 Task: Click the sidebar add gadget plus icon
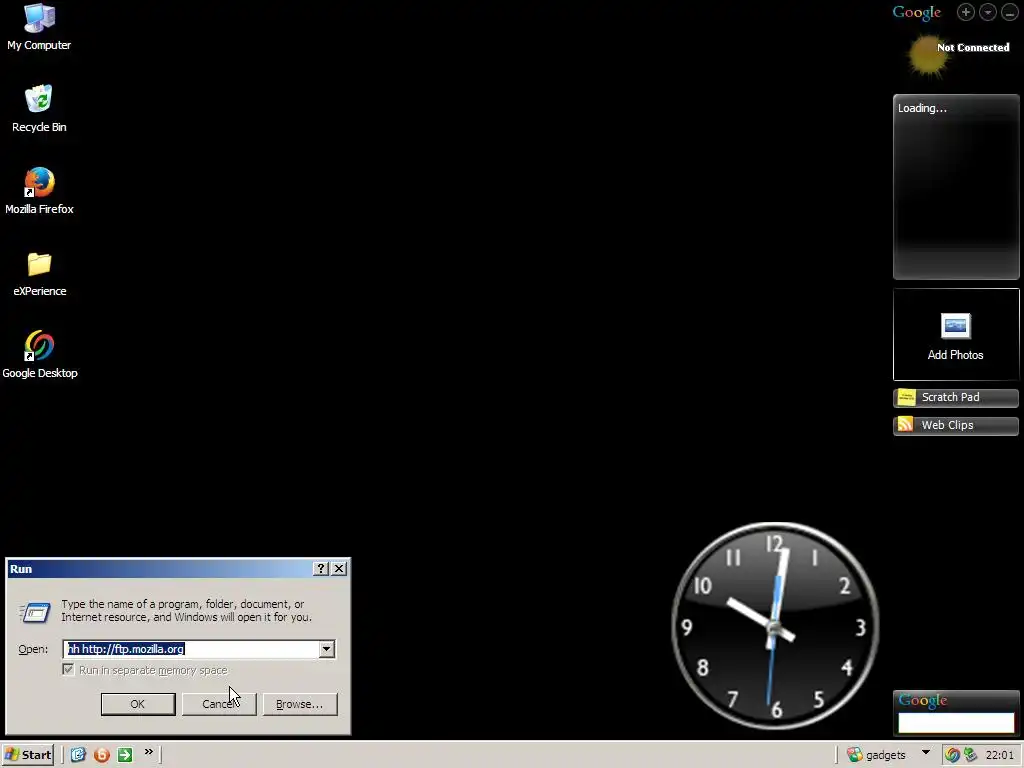[x=965, y=12]
